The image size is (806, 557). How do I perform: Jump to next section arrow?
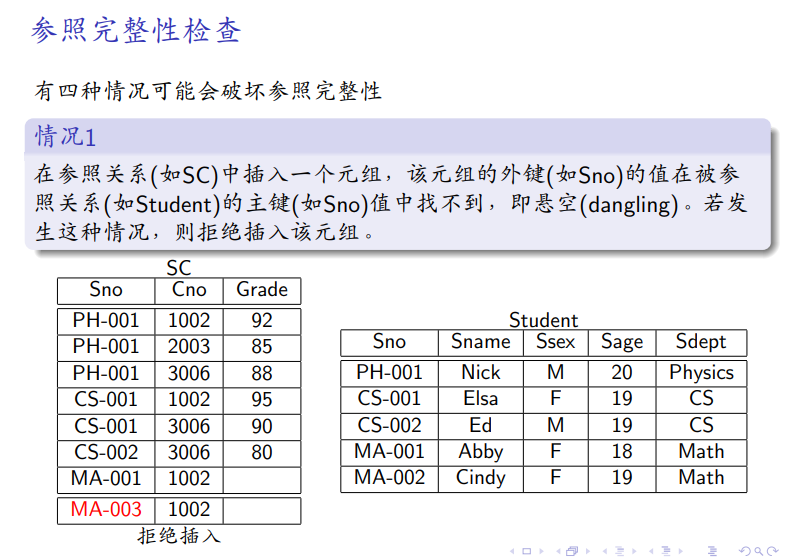(678, 550)
